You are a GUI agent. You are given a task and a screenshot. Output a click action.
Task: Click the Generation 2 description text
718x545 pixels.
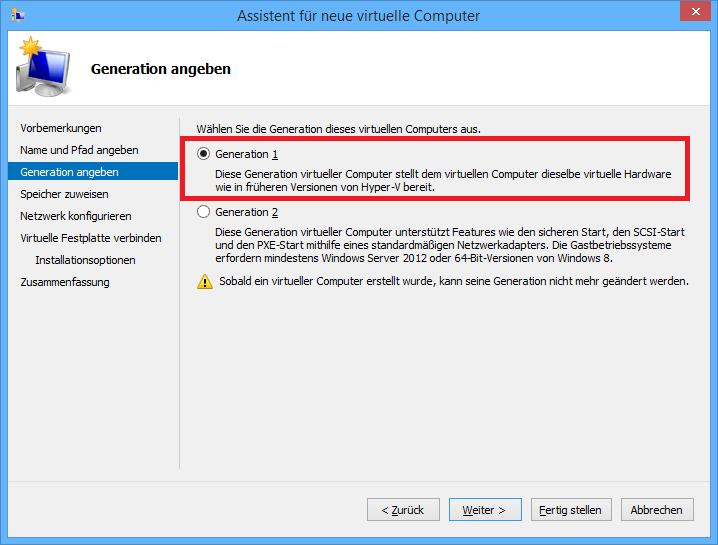[445, 246]
